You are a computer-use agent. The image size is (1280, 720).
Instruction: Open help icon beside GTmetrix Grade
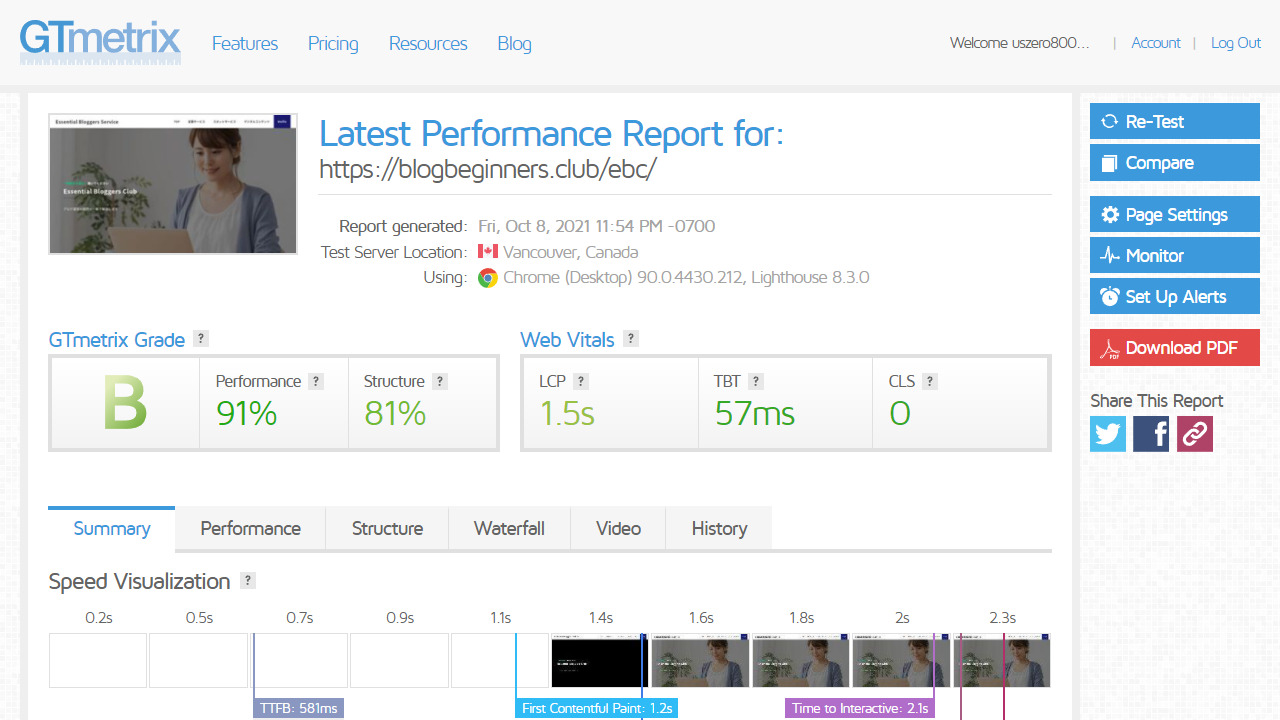tap(201, 338)
